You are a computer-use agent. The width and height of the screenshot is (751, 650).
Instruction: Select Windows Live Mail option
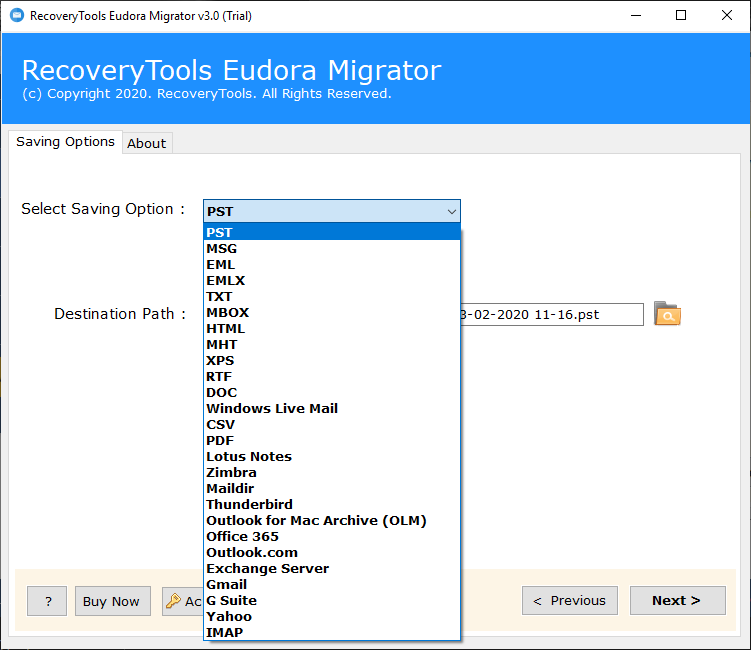pos(331,408)
